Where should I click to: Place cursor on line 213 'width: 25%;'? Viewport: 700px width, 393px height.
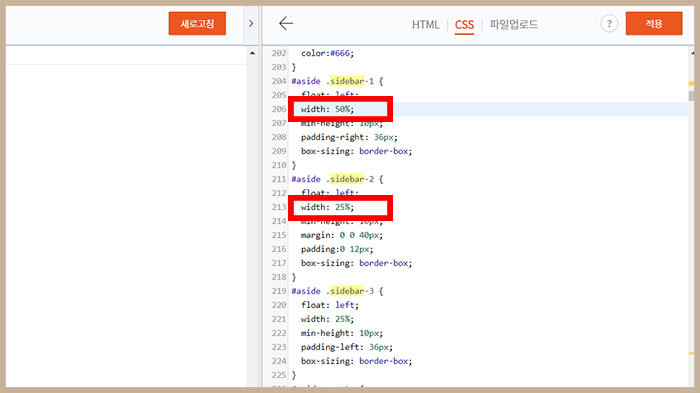coord(327,207)
